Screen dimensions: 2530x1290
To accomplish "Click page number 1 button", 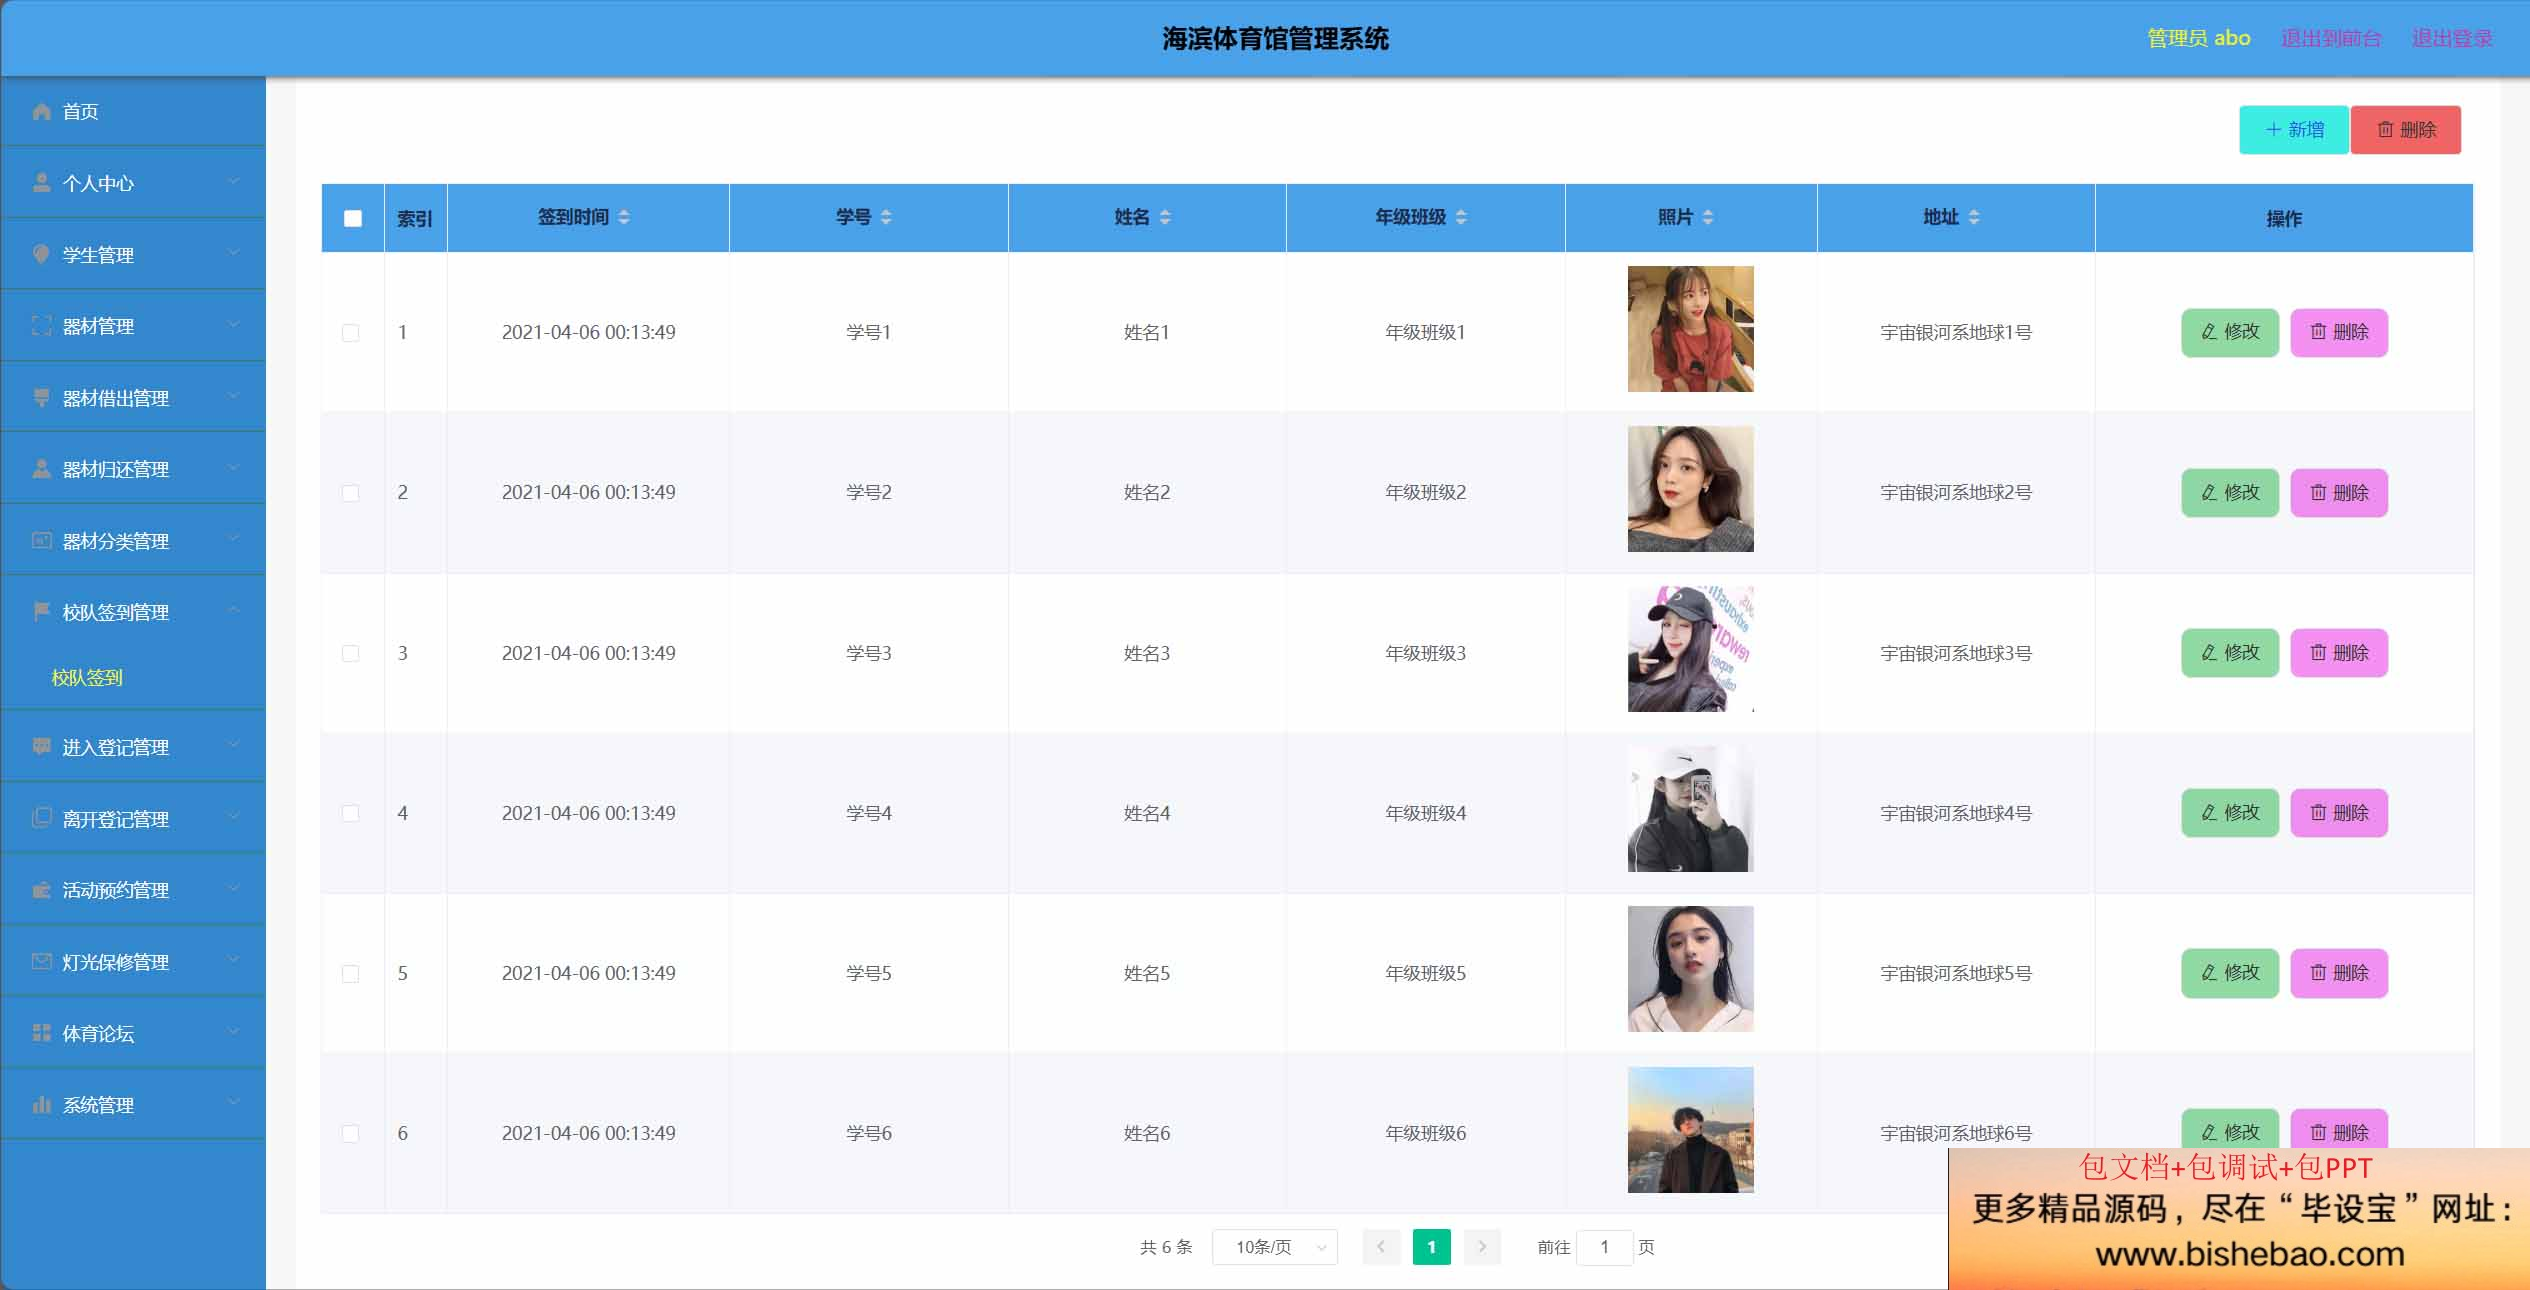I will pyautogui.click(x=1431, y=1247).
